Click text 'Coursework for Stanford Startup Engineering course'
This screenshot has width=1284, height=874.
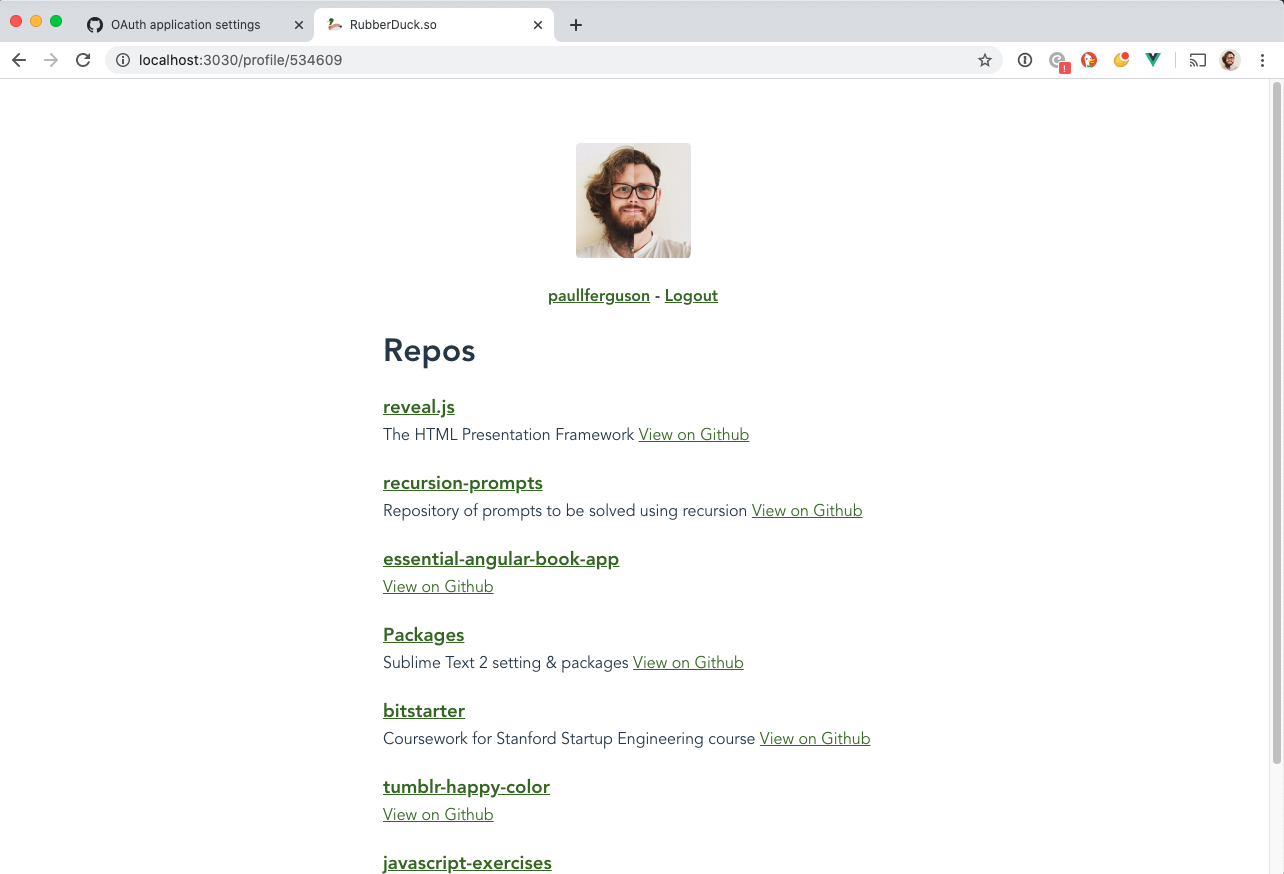[x=569, y=739]
